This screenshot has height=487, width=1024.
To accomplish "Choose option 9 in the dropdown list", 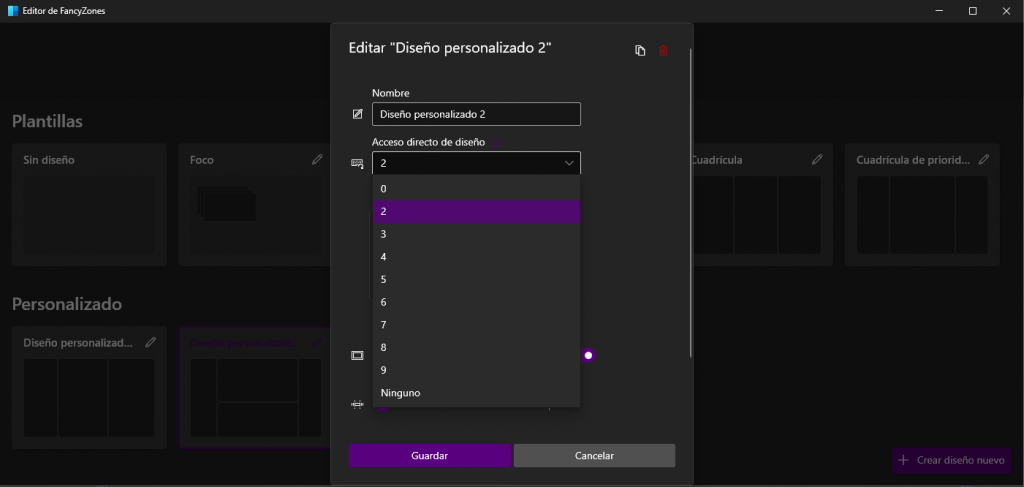I will pos(476,370).
